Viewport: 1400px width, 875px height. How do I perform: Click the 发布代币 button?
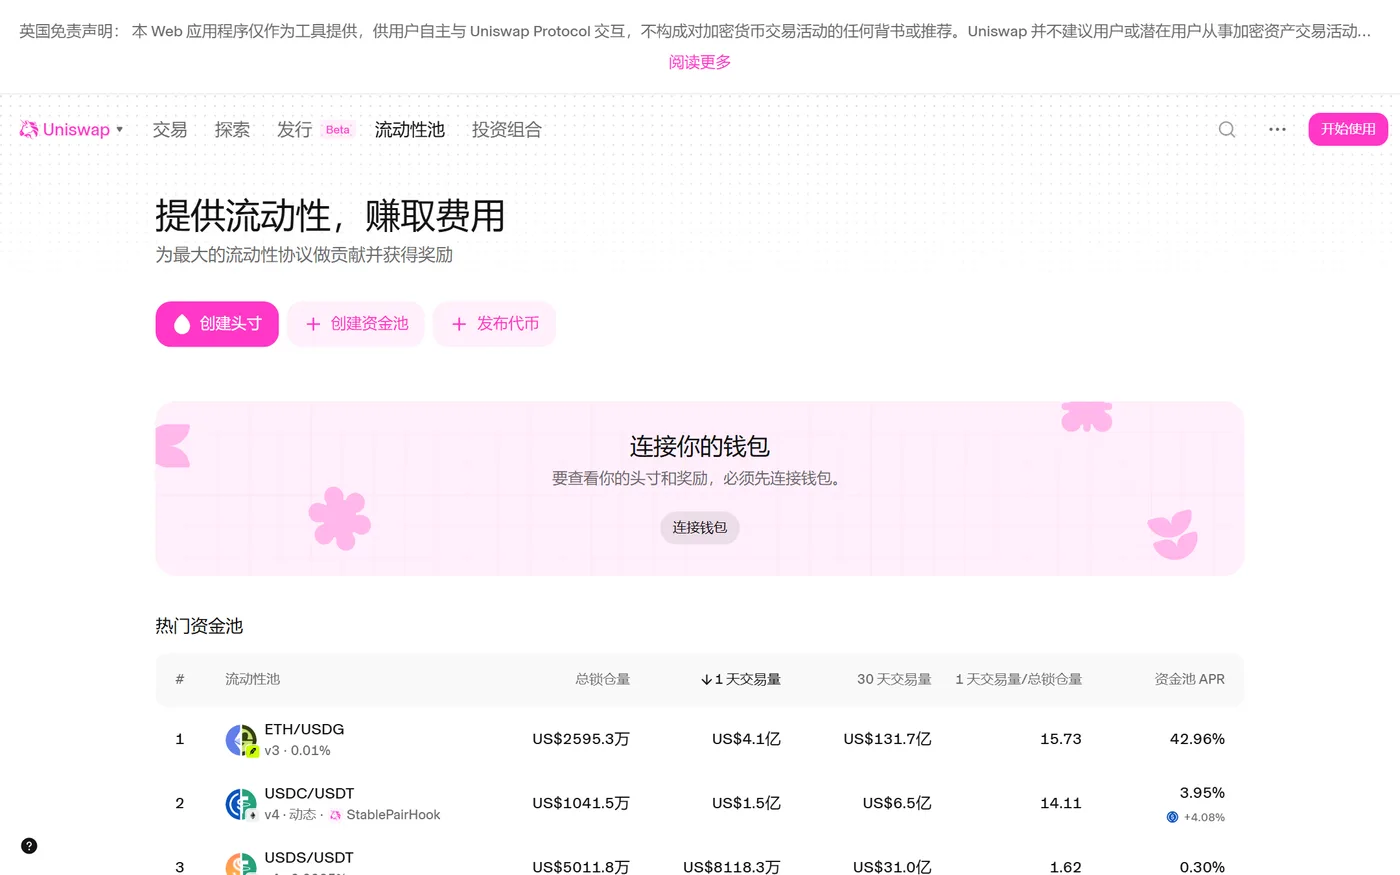click(494, 324)
